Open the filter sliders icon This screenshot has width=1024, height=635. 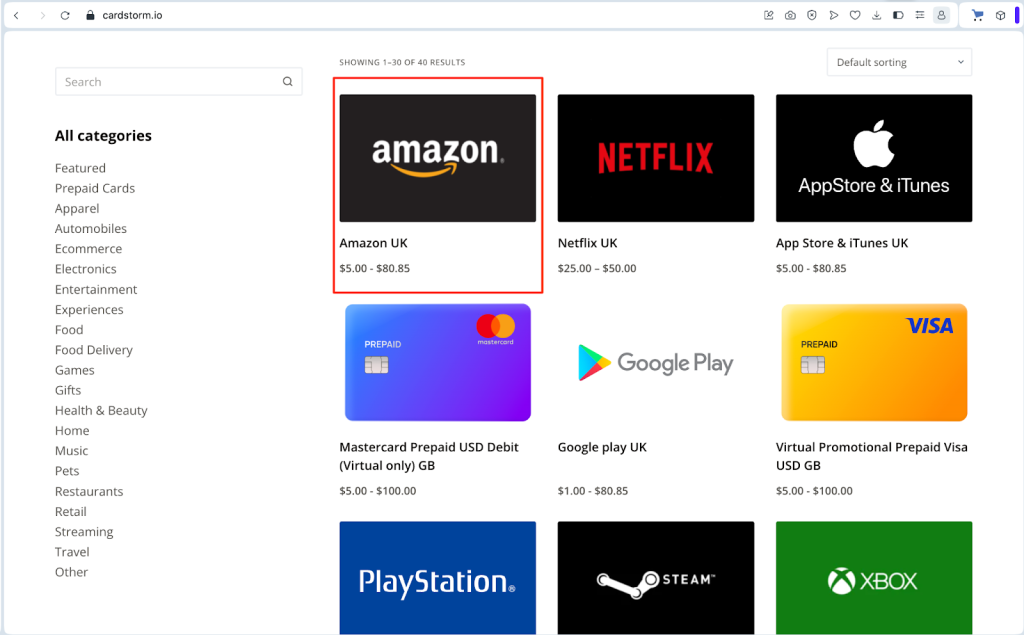click(x=920, y=15)
